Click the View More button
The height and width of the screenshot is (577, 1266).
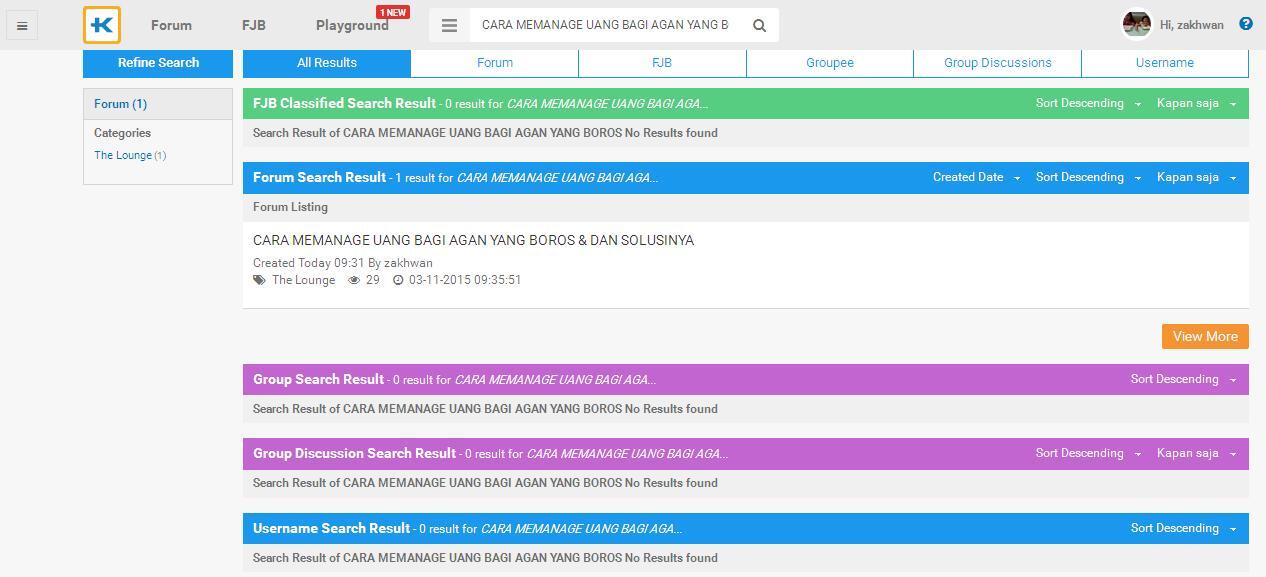click(1204, 336)
